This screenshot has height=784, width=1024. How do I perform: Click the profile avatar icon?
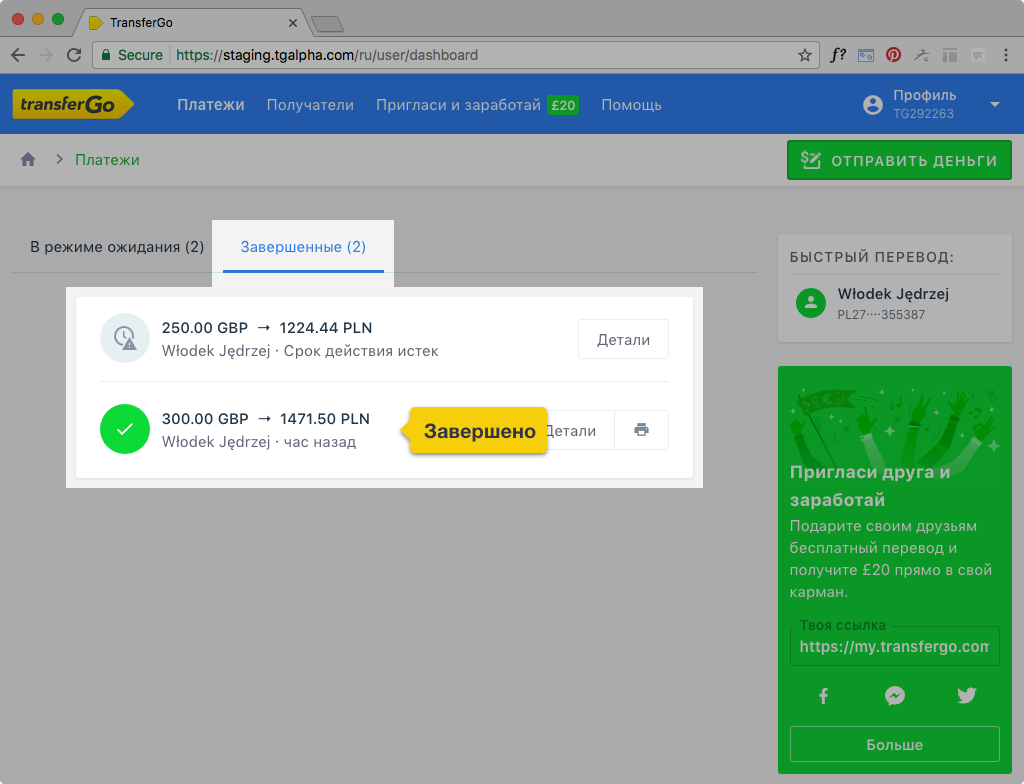click(872, 105)
